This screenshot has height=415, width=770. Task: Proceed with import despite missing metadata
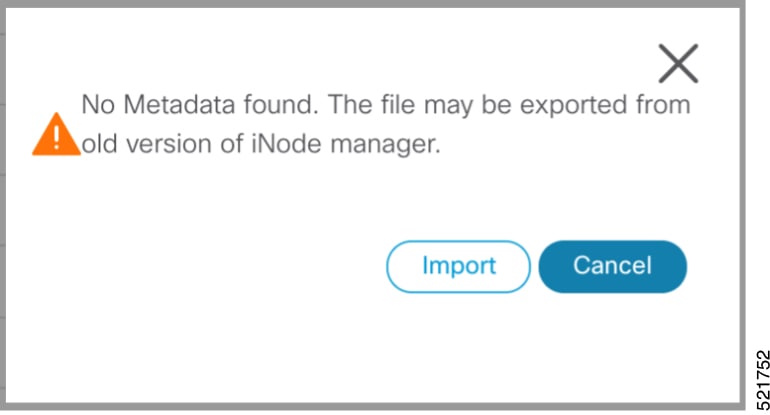pos(458,267)
